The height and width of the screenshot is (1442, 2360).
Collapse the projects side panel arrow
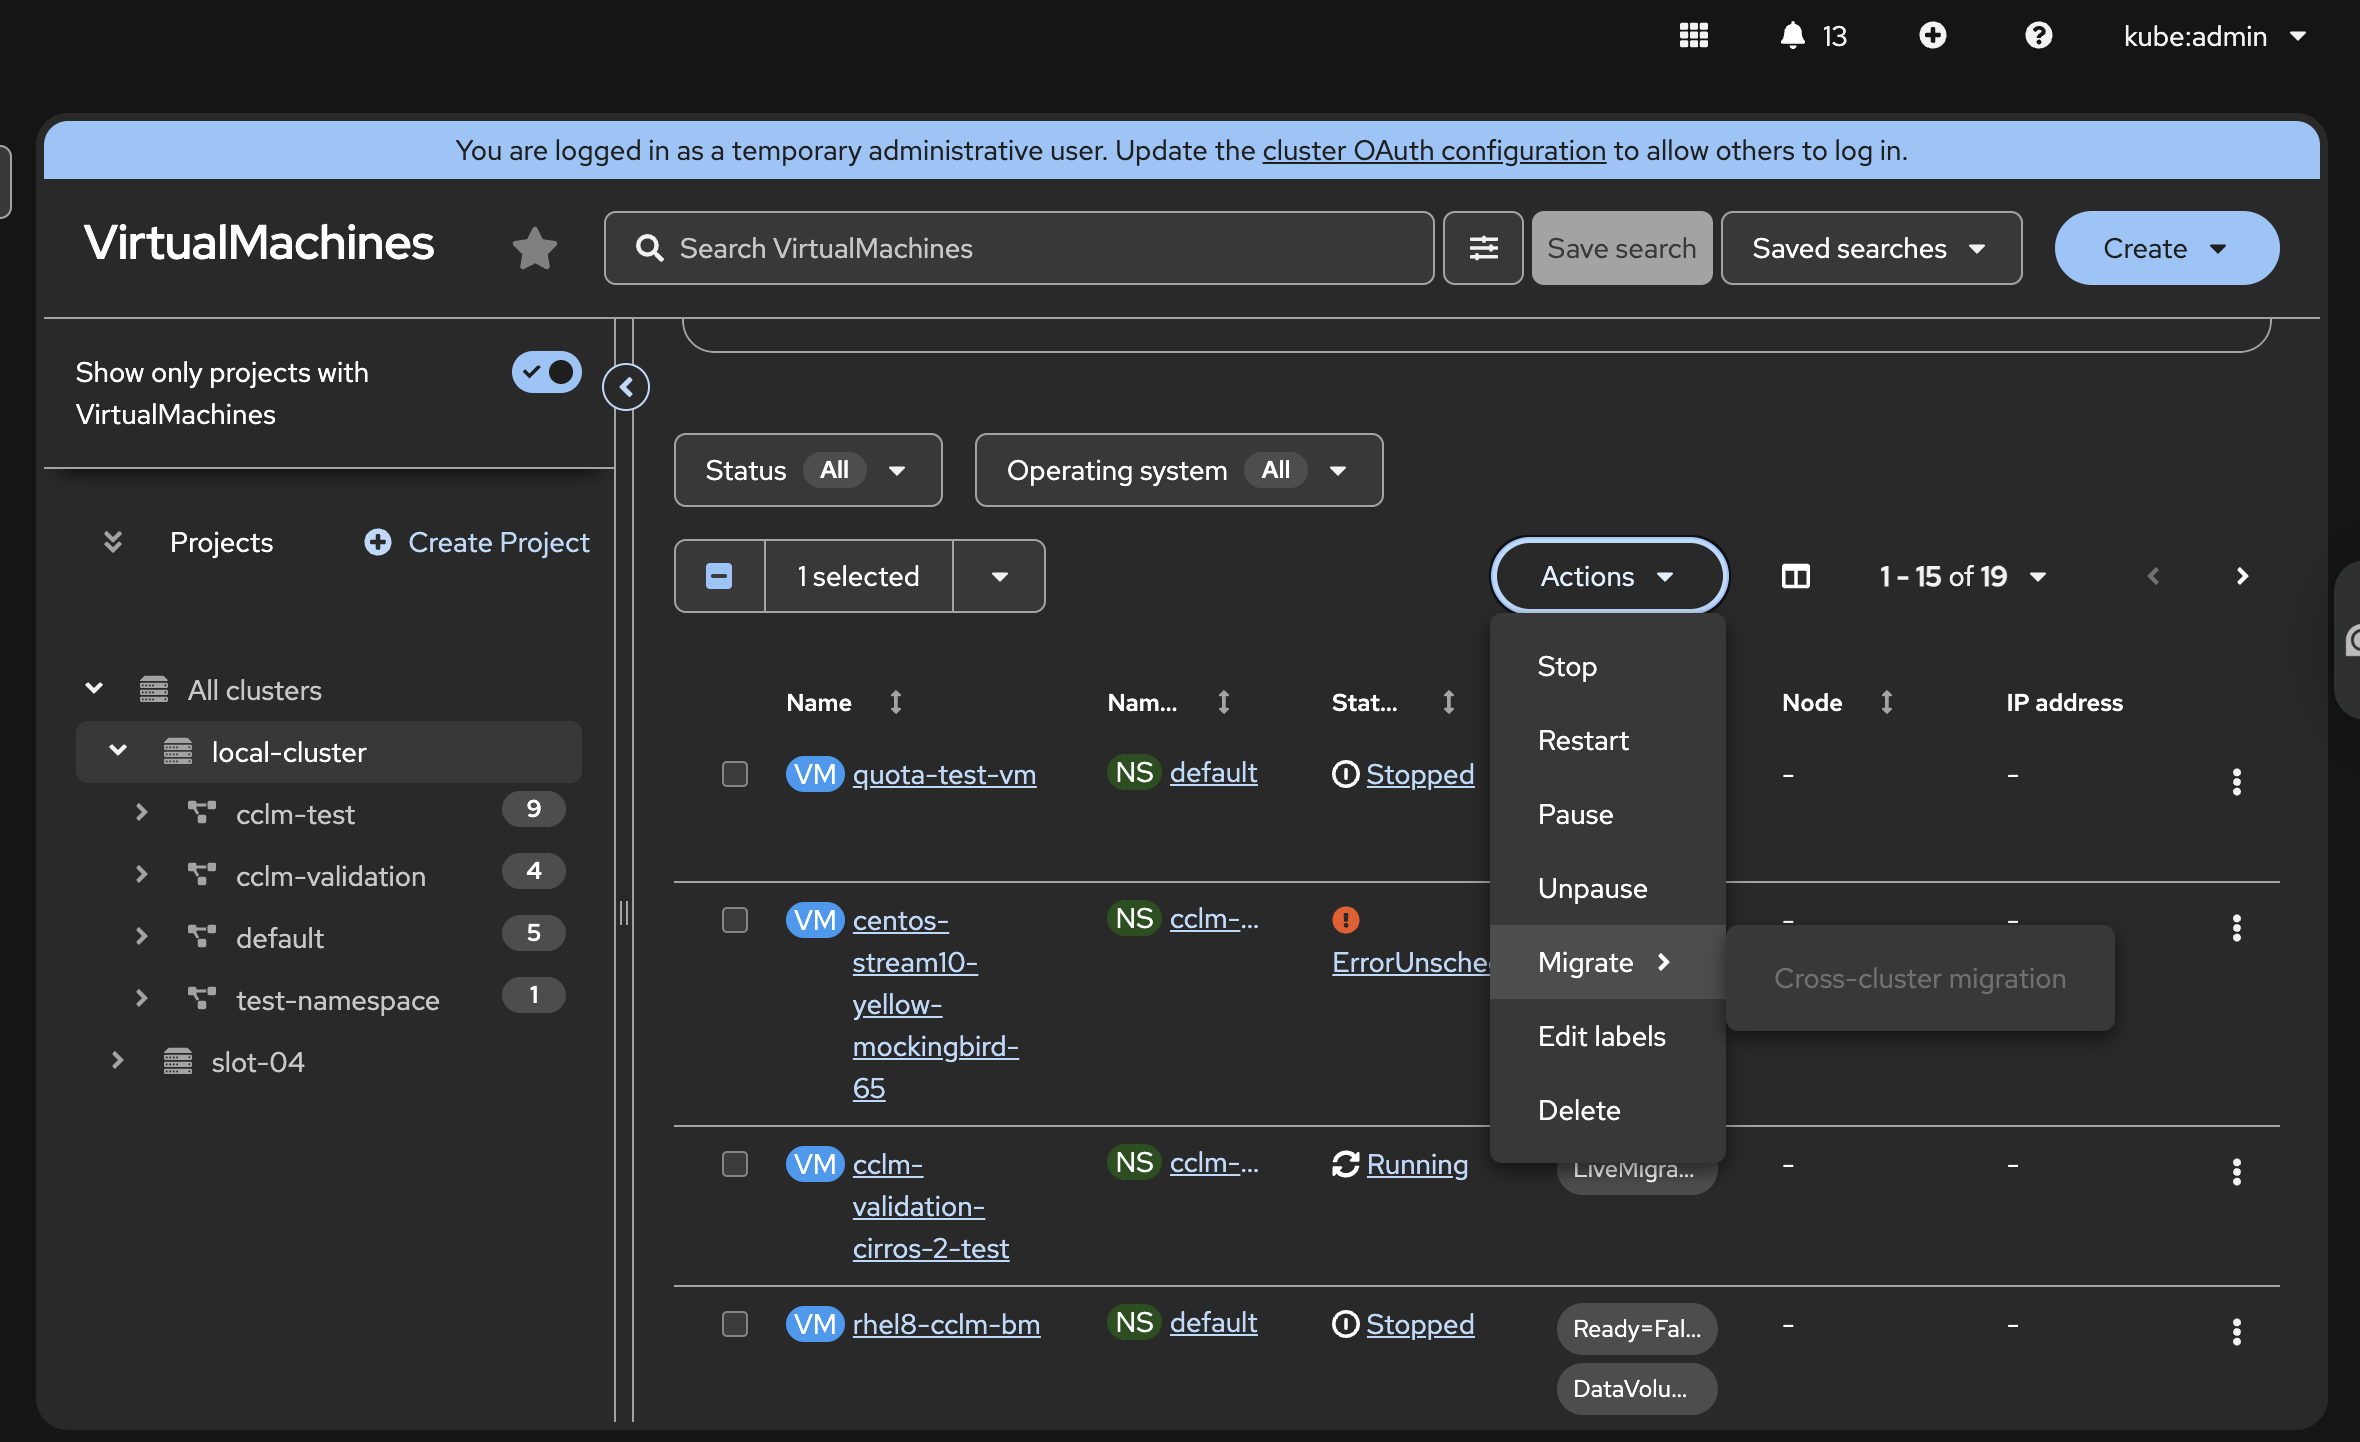pos(626,387)
